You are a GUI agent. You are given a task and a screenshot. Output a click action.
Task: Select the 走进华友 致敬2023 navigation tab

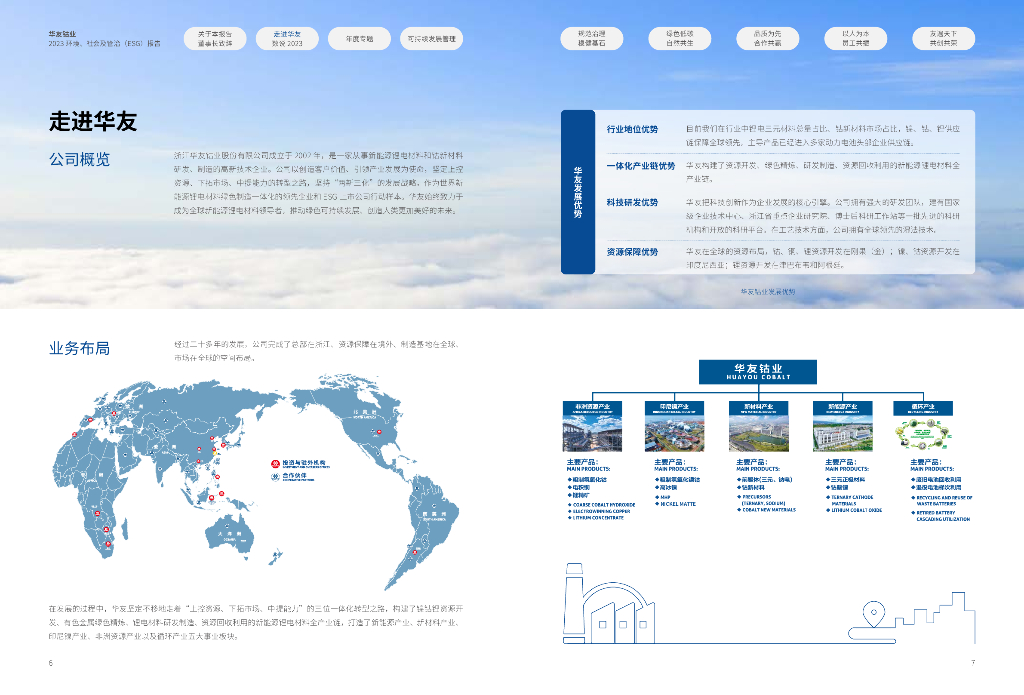(x=287, y=39)
